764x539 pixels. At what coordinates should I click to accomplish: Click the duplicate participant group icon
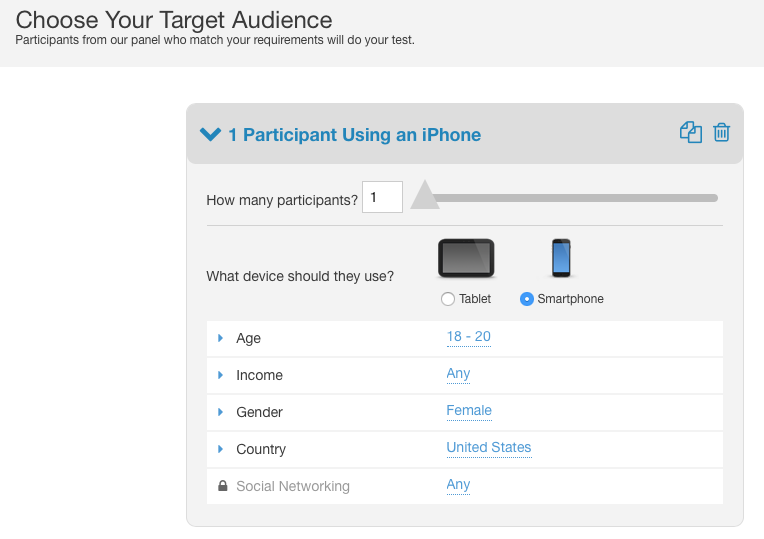point(691,132)
